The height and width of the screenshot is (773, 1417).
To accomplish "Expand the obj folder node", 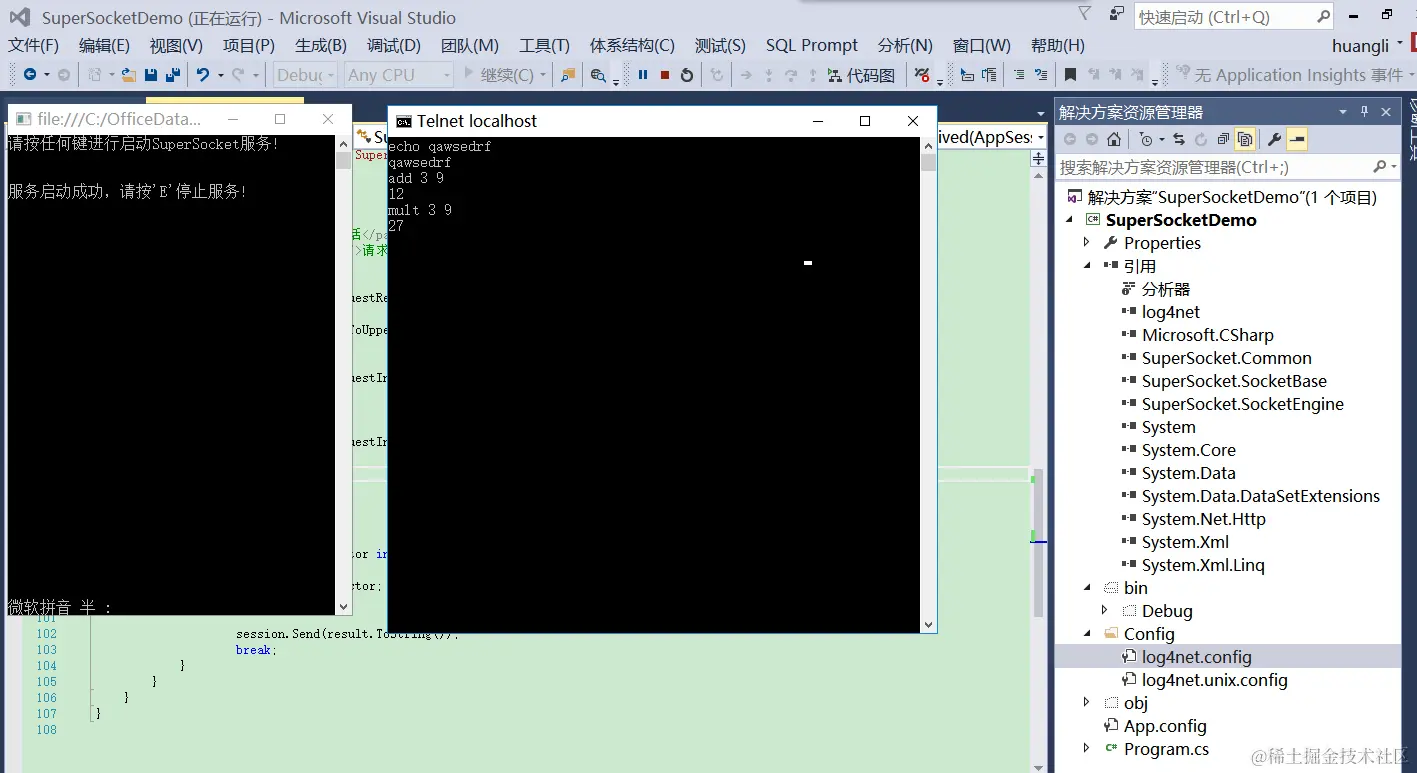I will 1087,703.
